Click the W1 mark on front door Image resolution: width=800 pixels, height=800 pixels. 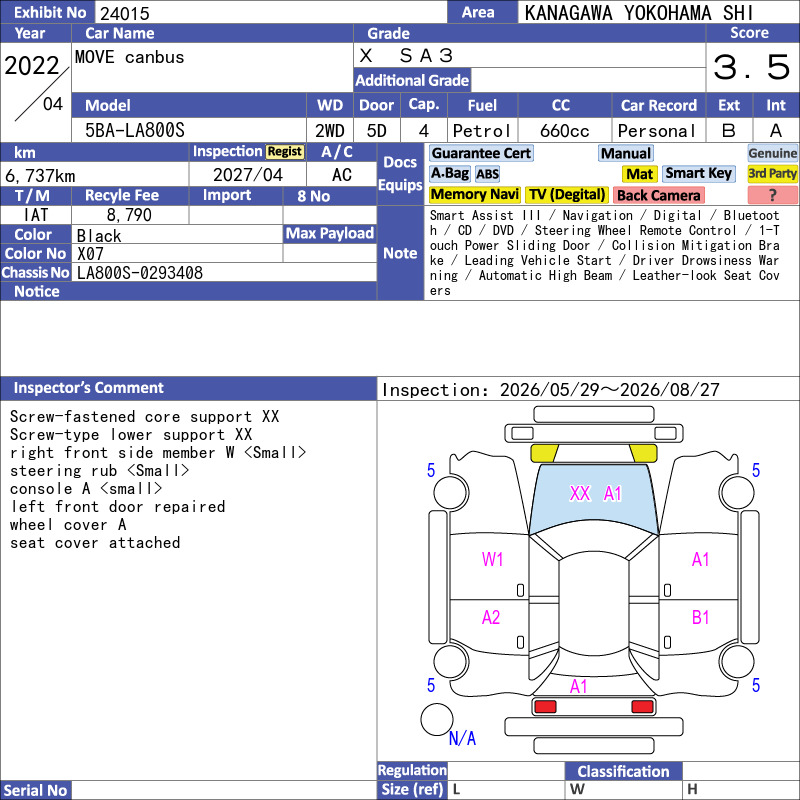[x=492, y=559]
